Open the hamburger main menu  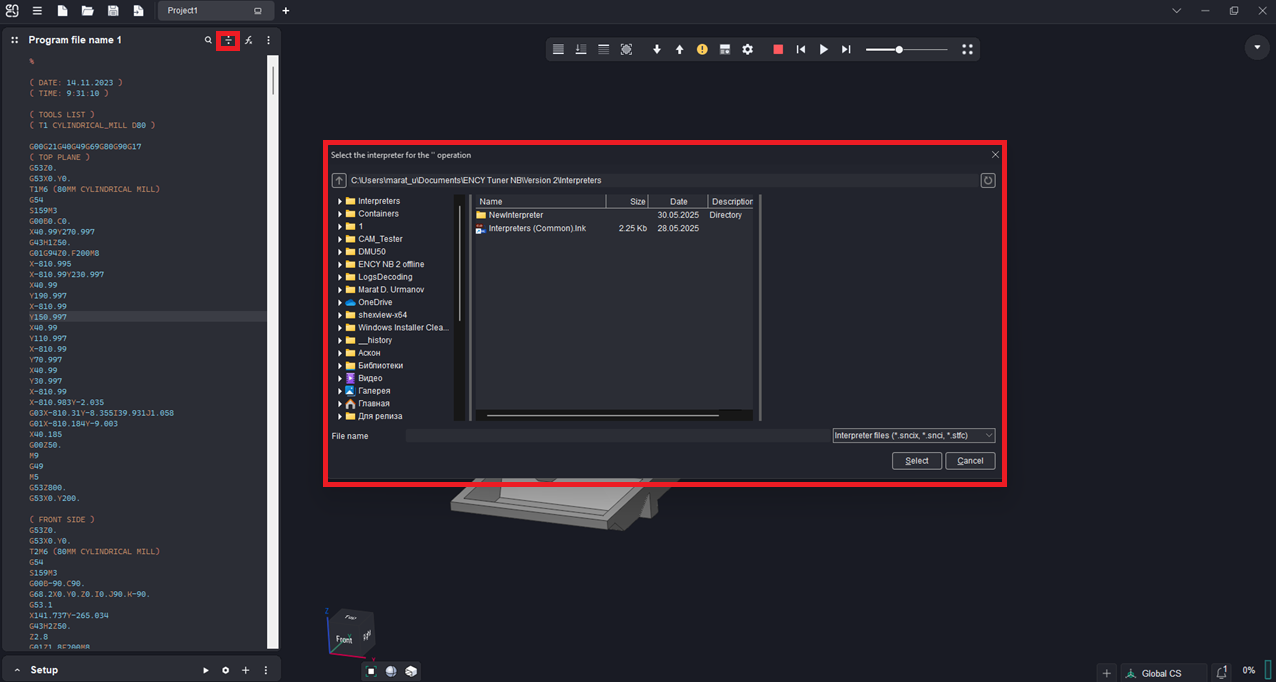pyautogui.click(x=37, y=11)
